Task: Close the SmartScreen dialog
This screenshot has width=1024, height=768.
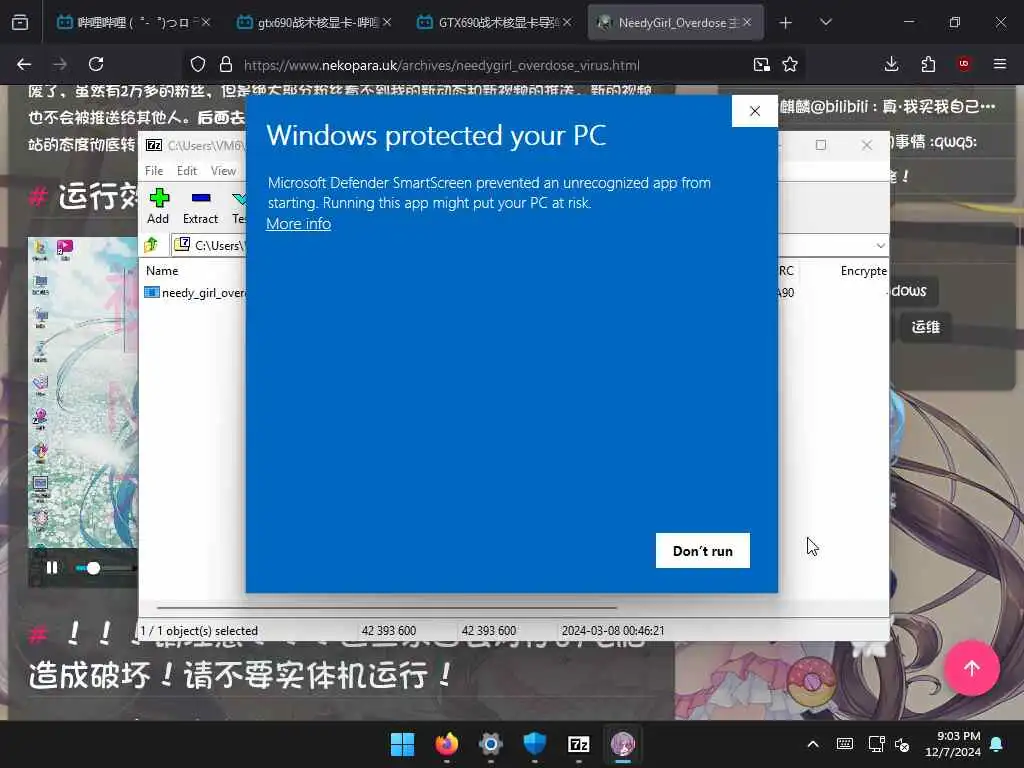Action: (755, 111)
